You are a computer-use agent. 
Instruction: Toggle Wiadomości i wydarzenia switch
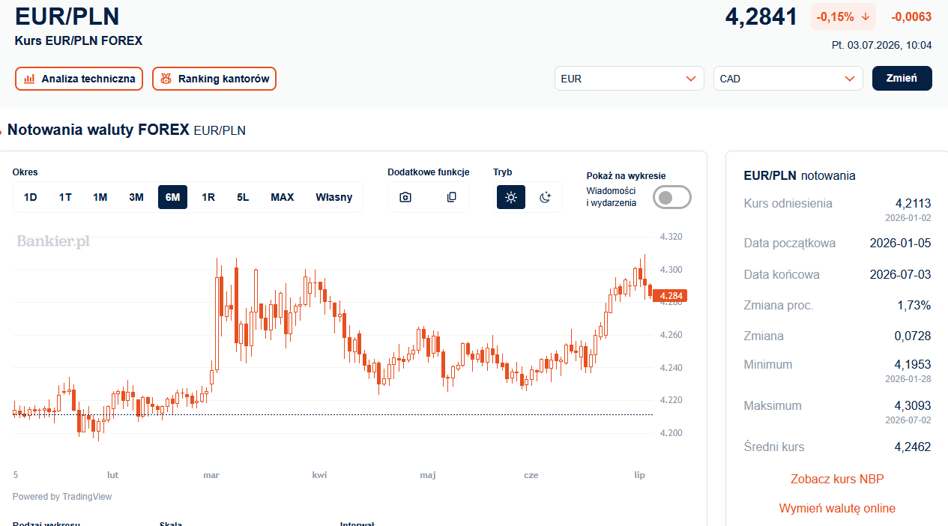pyautogui.click(x=672, y=197)
